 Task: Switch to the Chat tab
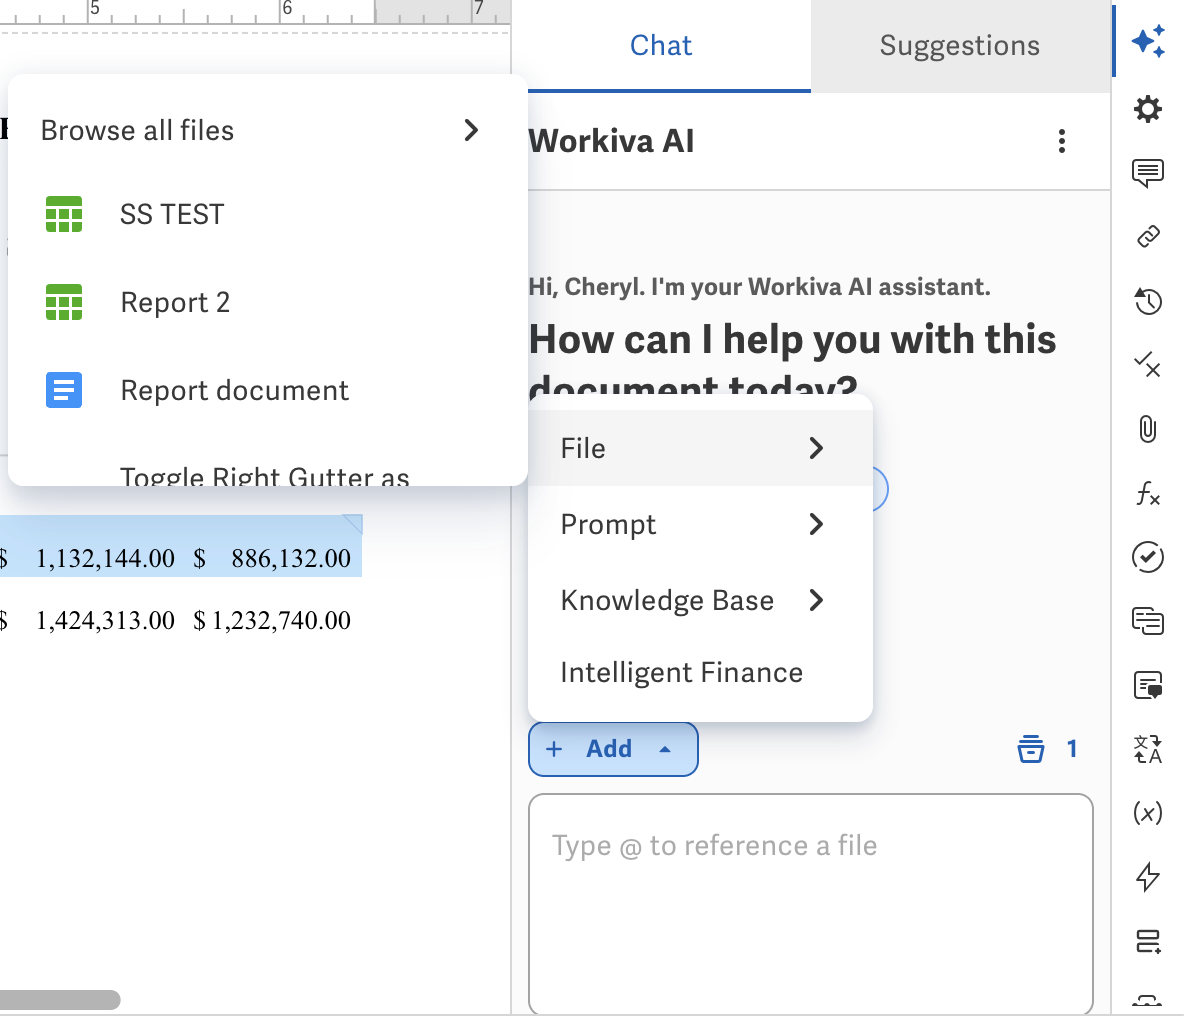point(661,45)
